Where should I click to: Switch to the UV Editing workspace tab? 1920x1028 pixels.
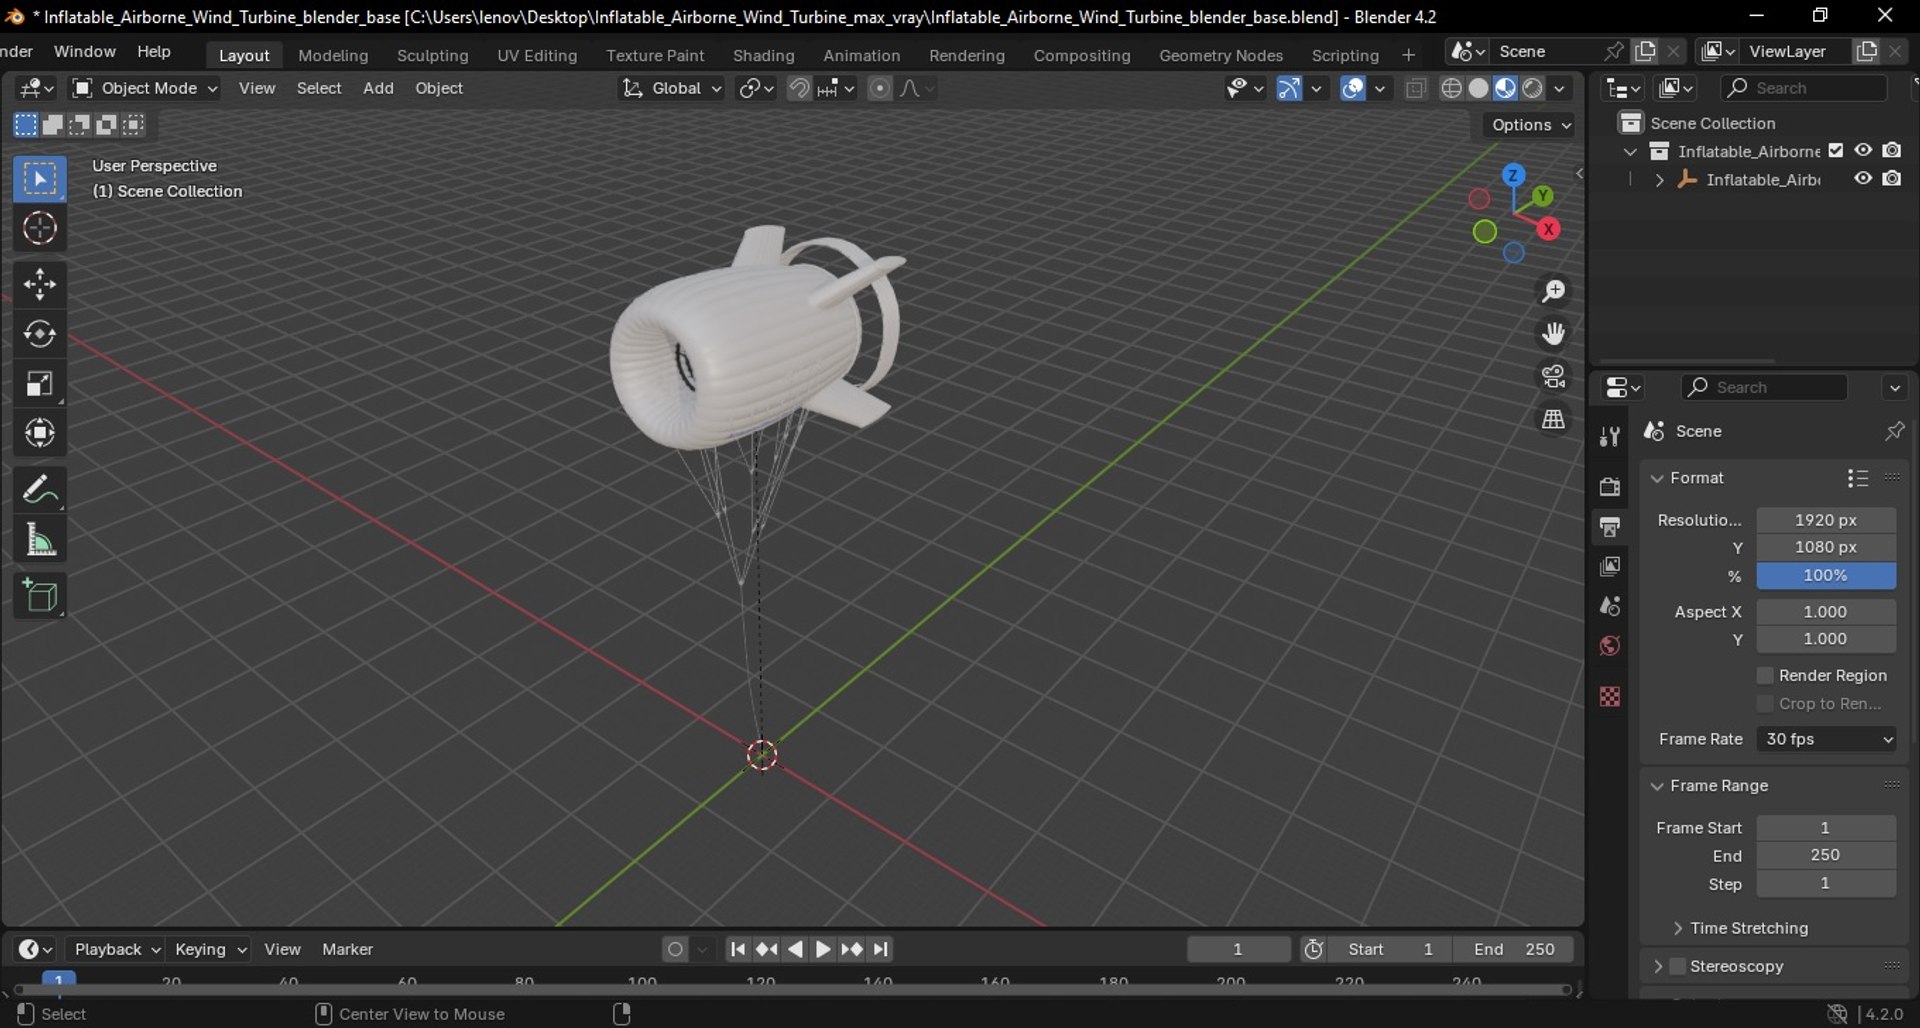(537, 56)
